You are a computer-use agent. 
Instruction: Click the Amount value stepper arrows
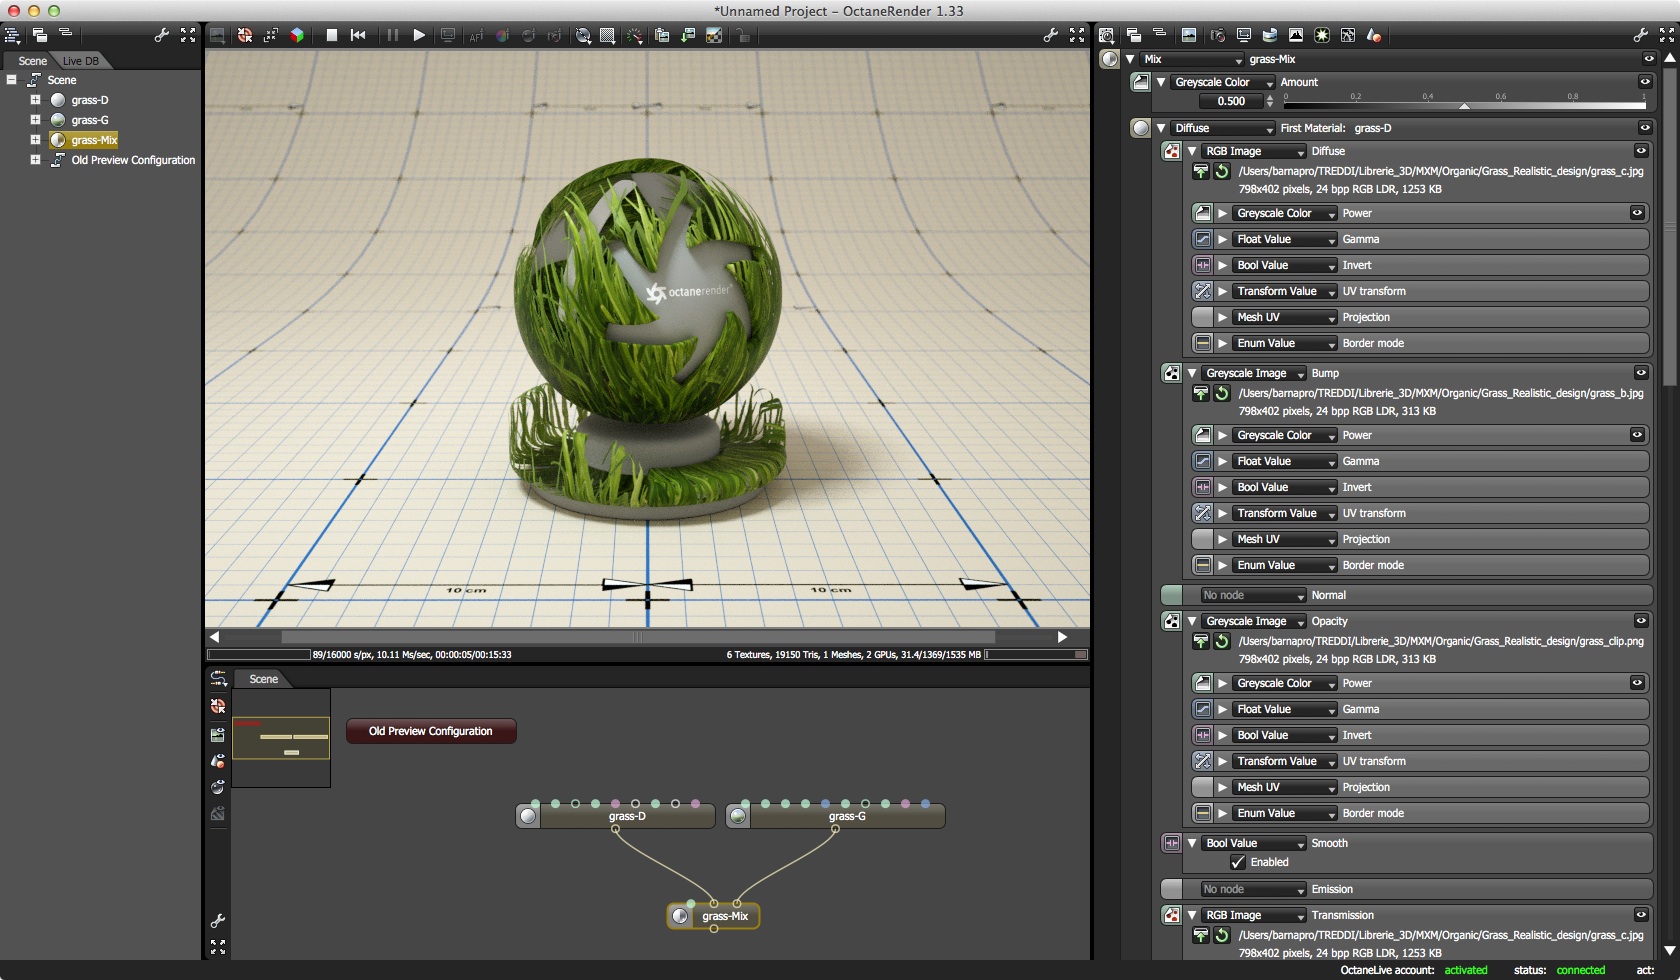(1270, 101)
